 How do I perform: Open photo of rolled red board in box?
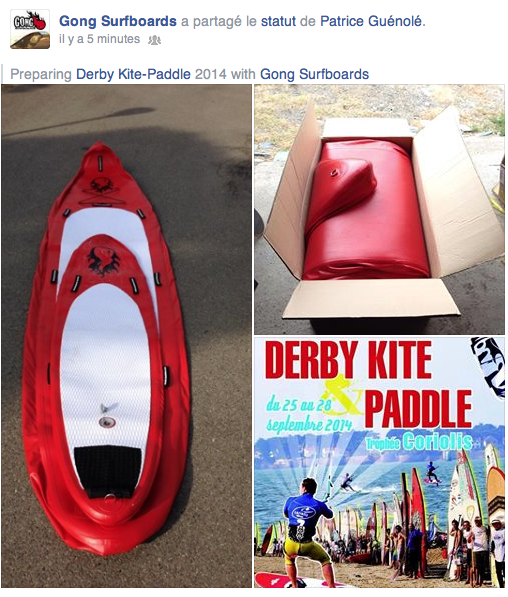point(380,209)
